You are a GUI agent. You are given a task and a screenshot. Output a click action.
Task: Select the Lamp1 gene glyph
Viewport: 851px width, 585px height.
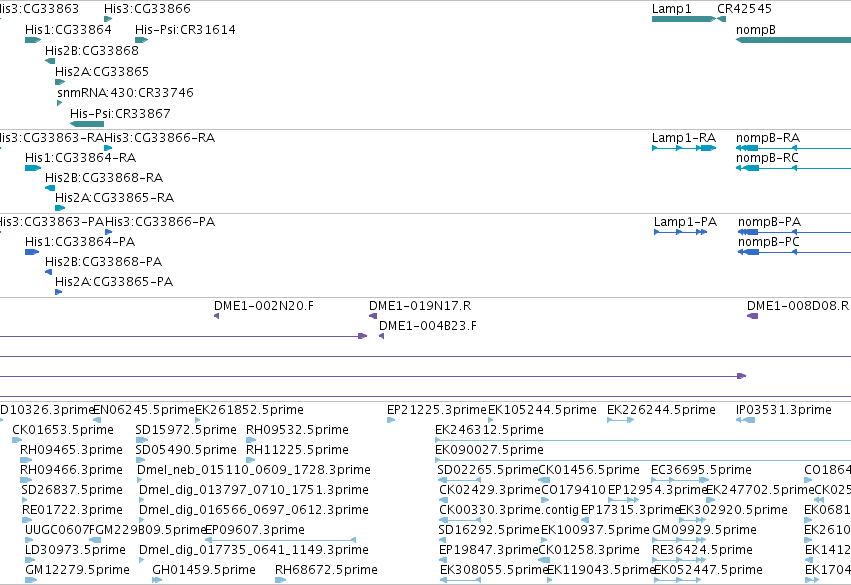point(684,19)
